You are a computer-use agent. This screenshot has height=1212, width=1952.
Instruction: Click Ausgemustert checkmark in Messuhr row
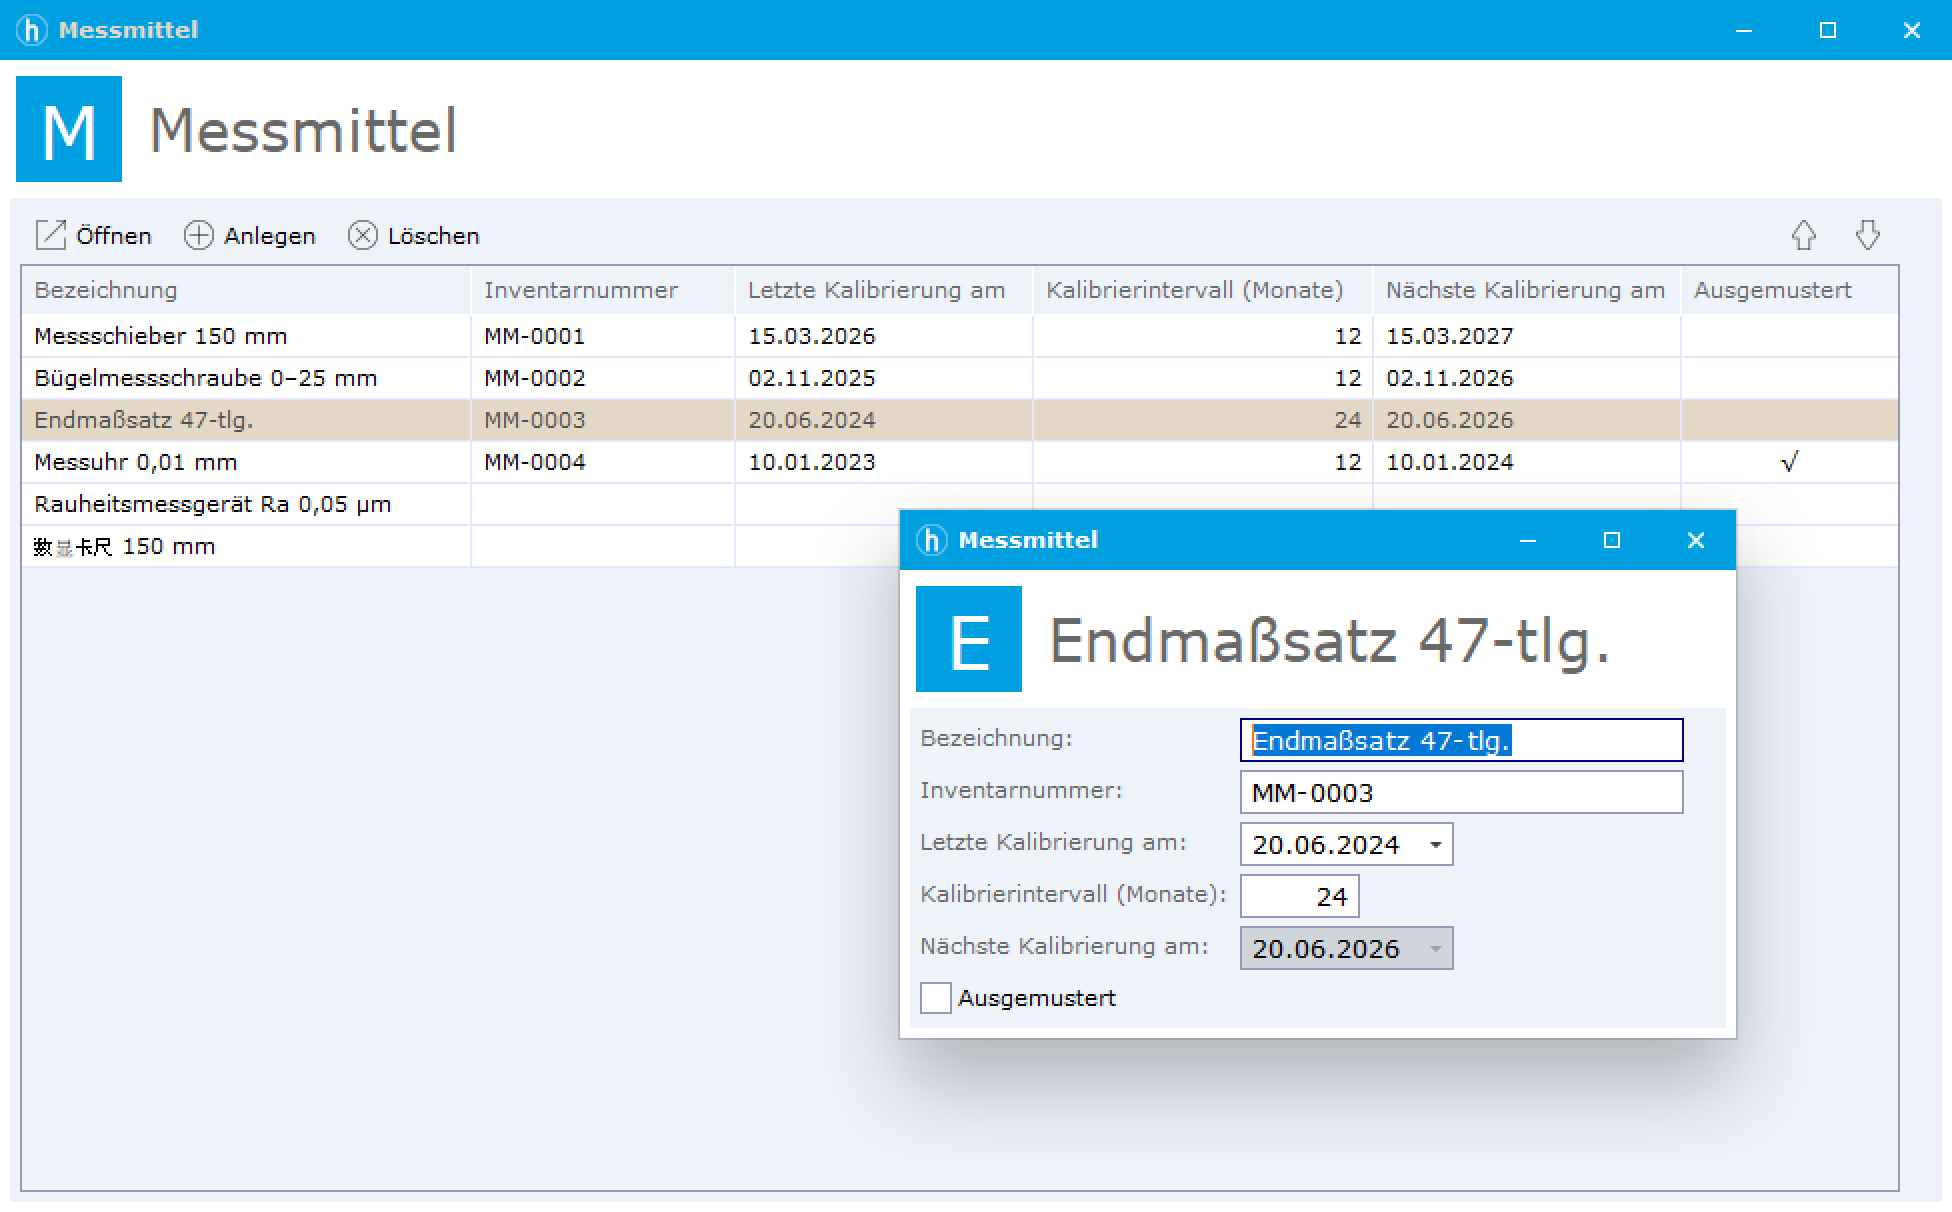pyautogui.click(x=1789, y=462)
